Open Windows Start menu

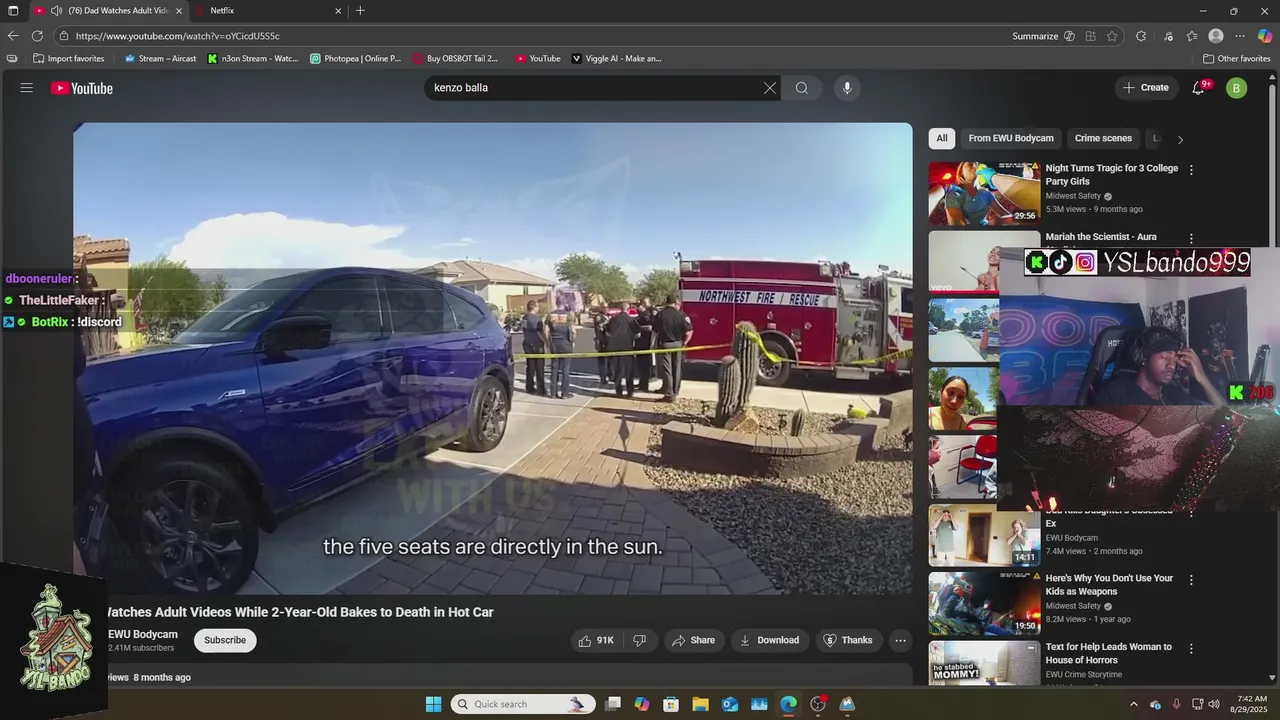pos(433,704)
